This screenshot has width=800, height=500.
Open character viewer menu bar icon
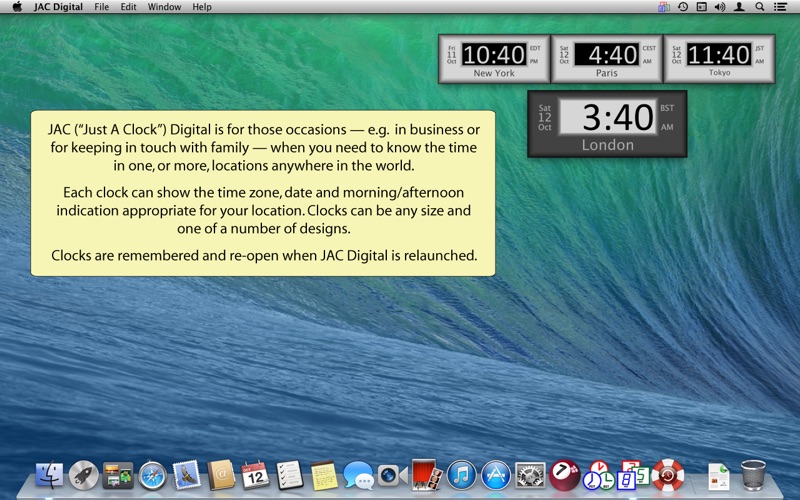tap(702, 7)
